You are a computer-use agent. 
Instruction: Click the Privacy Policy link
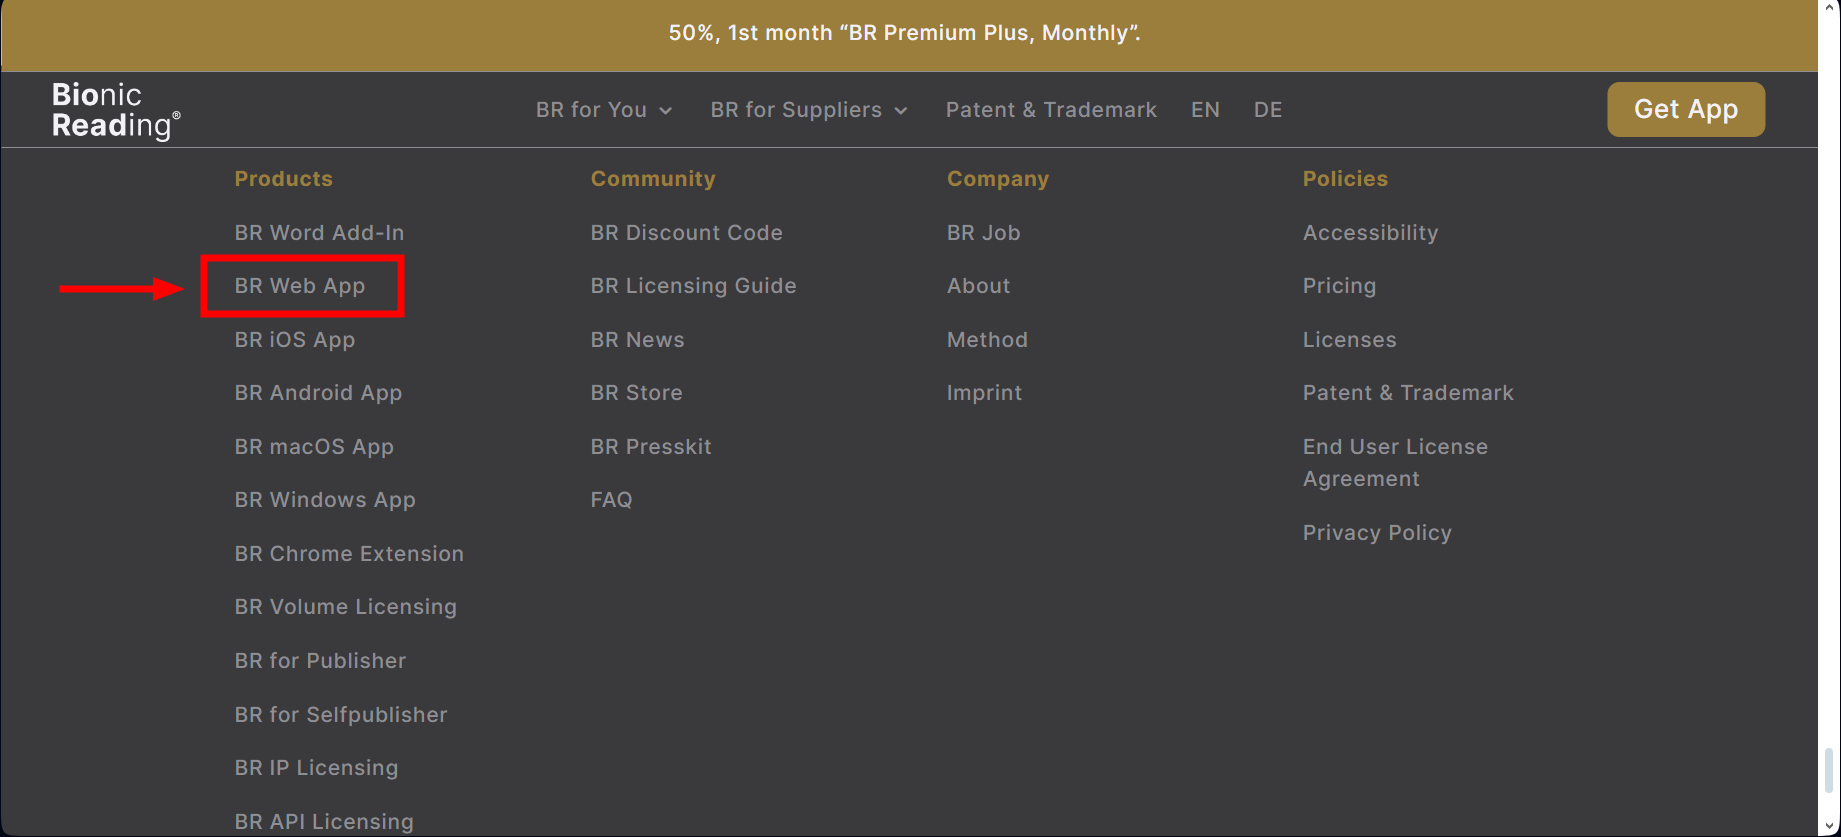[1376, 533]
